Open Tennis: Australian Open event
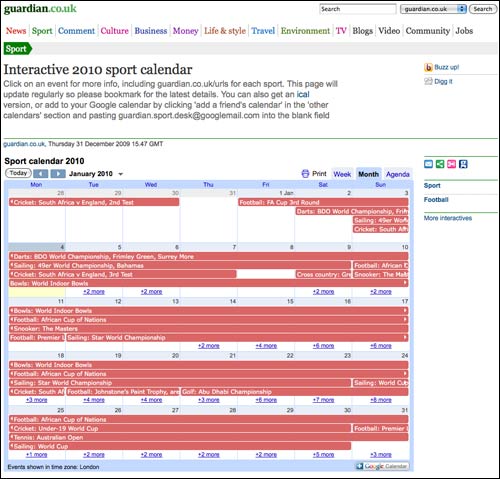500x479 pixels. [209, 437]
